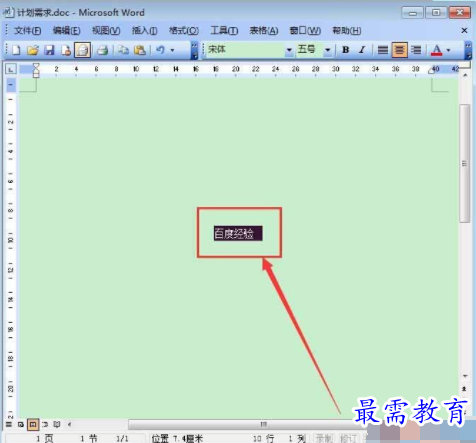Toggle the 修订 status bar indicator
This screenshot has height=443, width=476.
(x=348, y=438)
